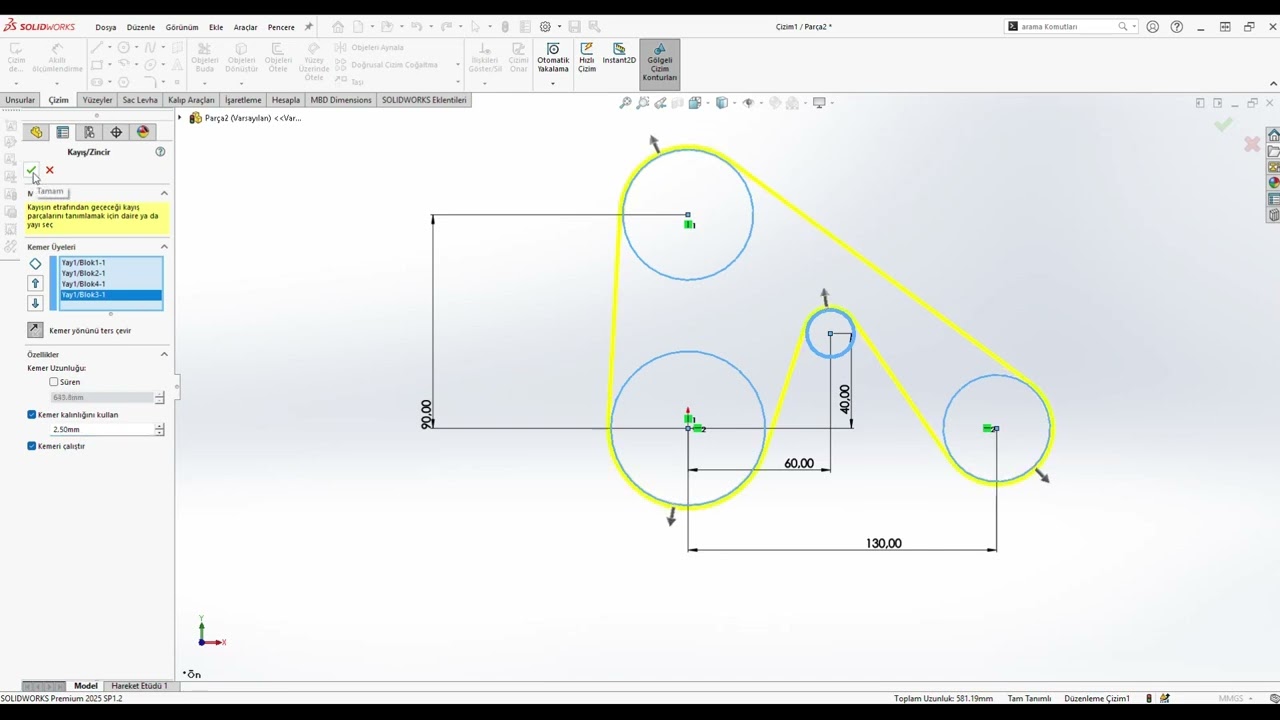Confirm belt with green checkmark OK
The height and width of the screenshot is (720, 1280).
pyautogui.click(x=31, y=170)
